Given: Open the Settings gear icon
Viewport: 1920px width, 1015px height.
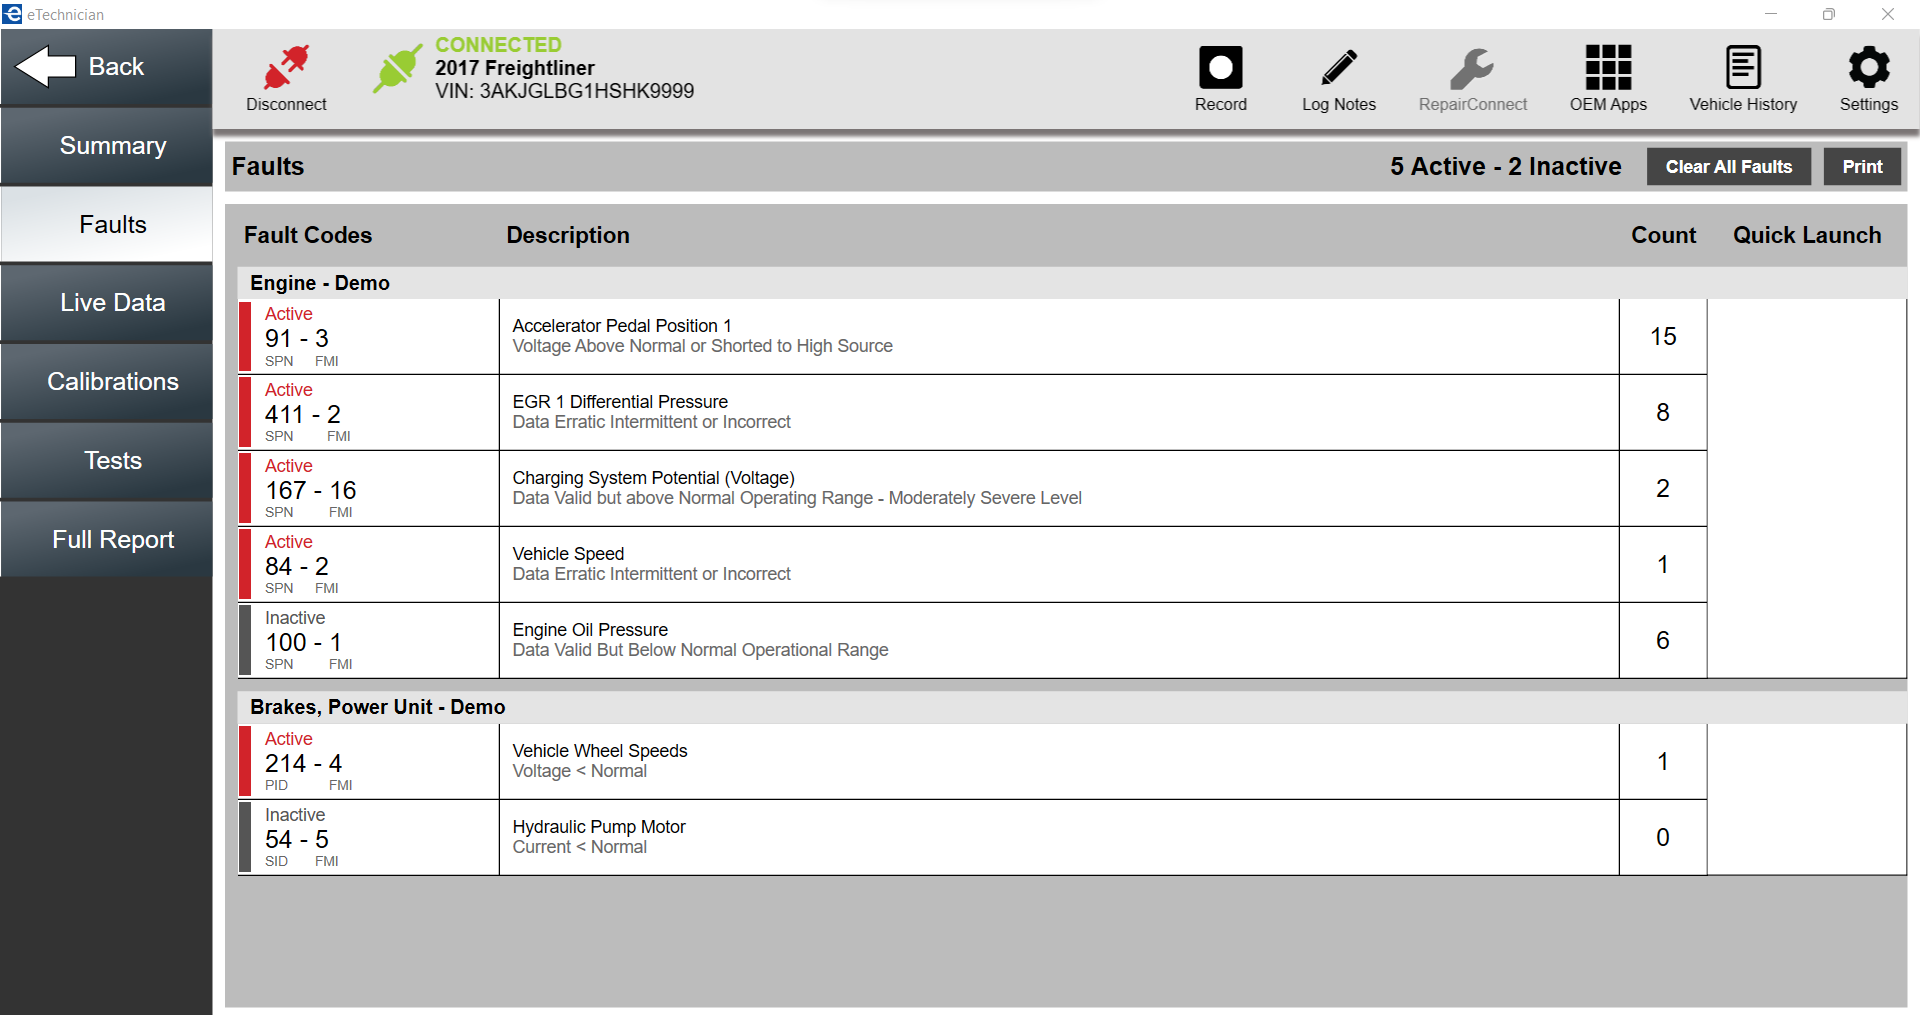Looking at the screenshot, I should (x=1868, y=68).
